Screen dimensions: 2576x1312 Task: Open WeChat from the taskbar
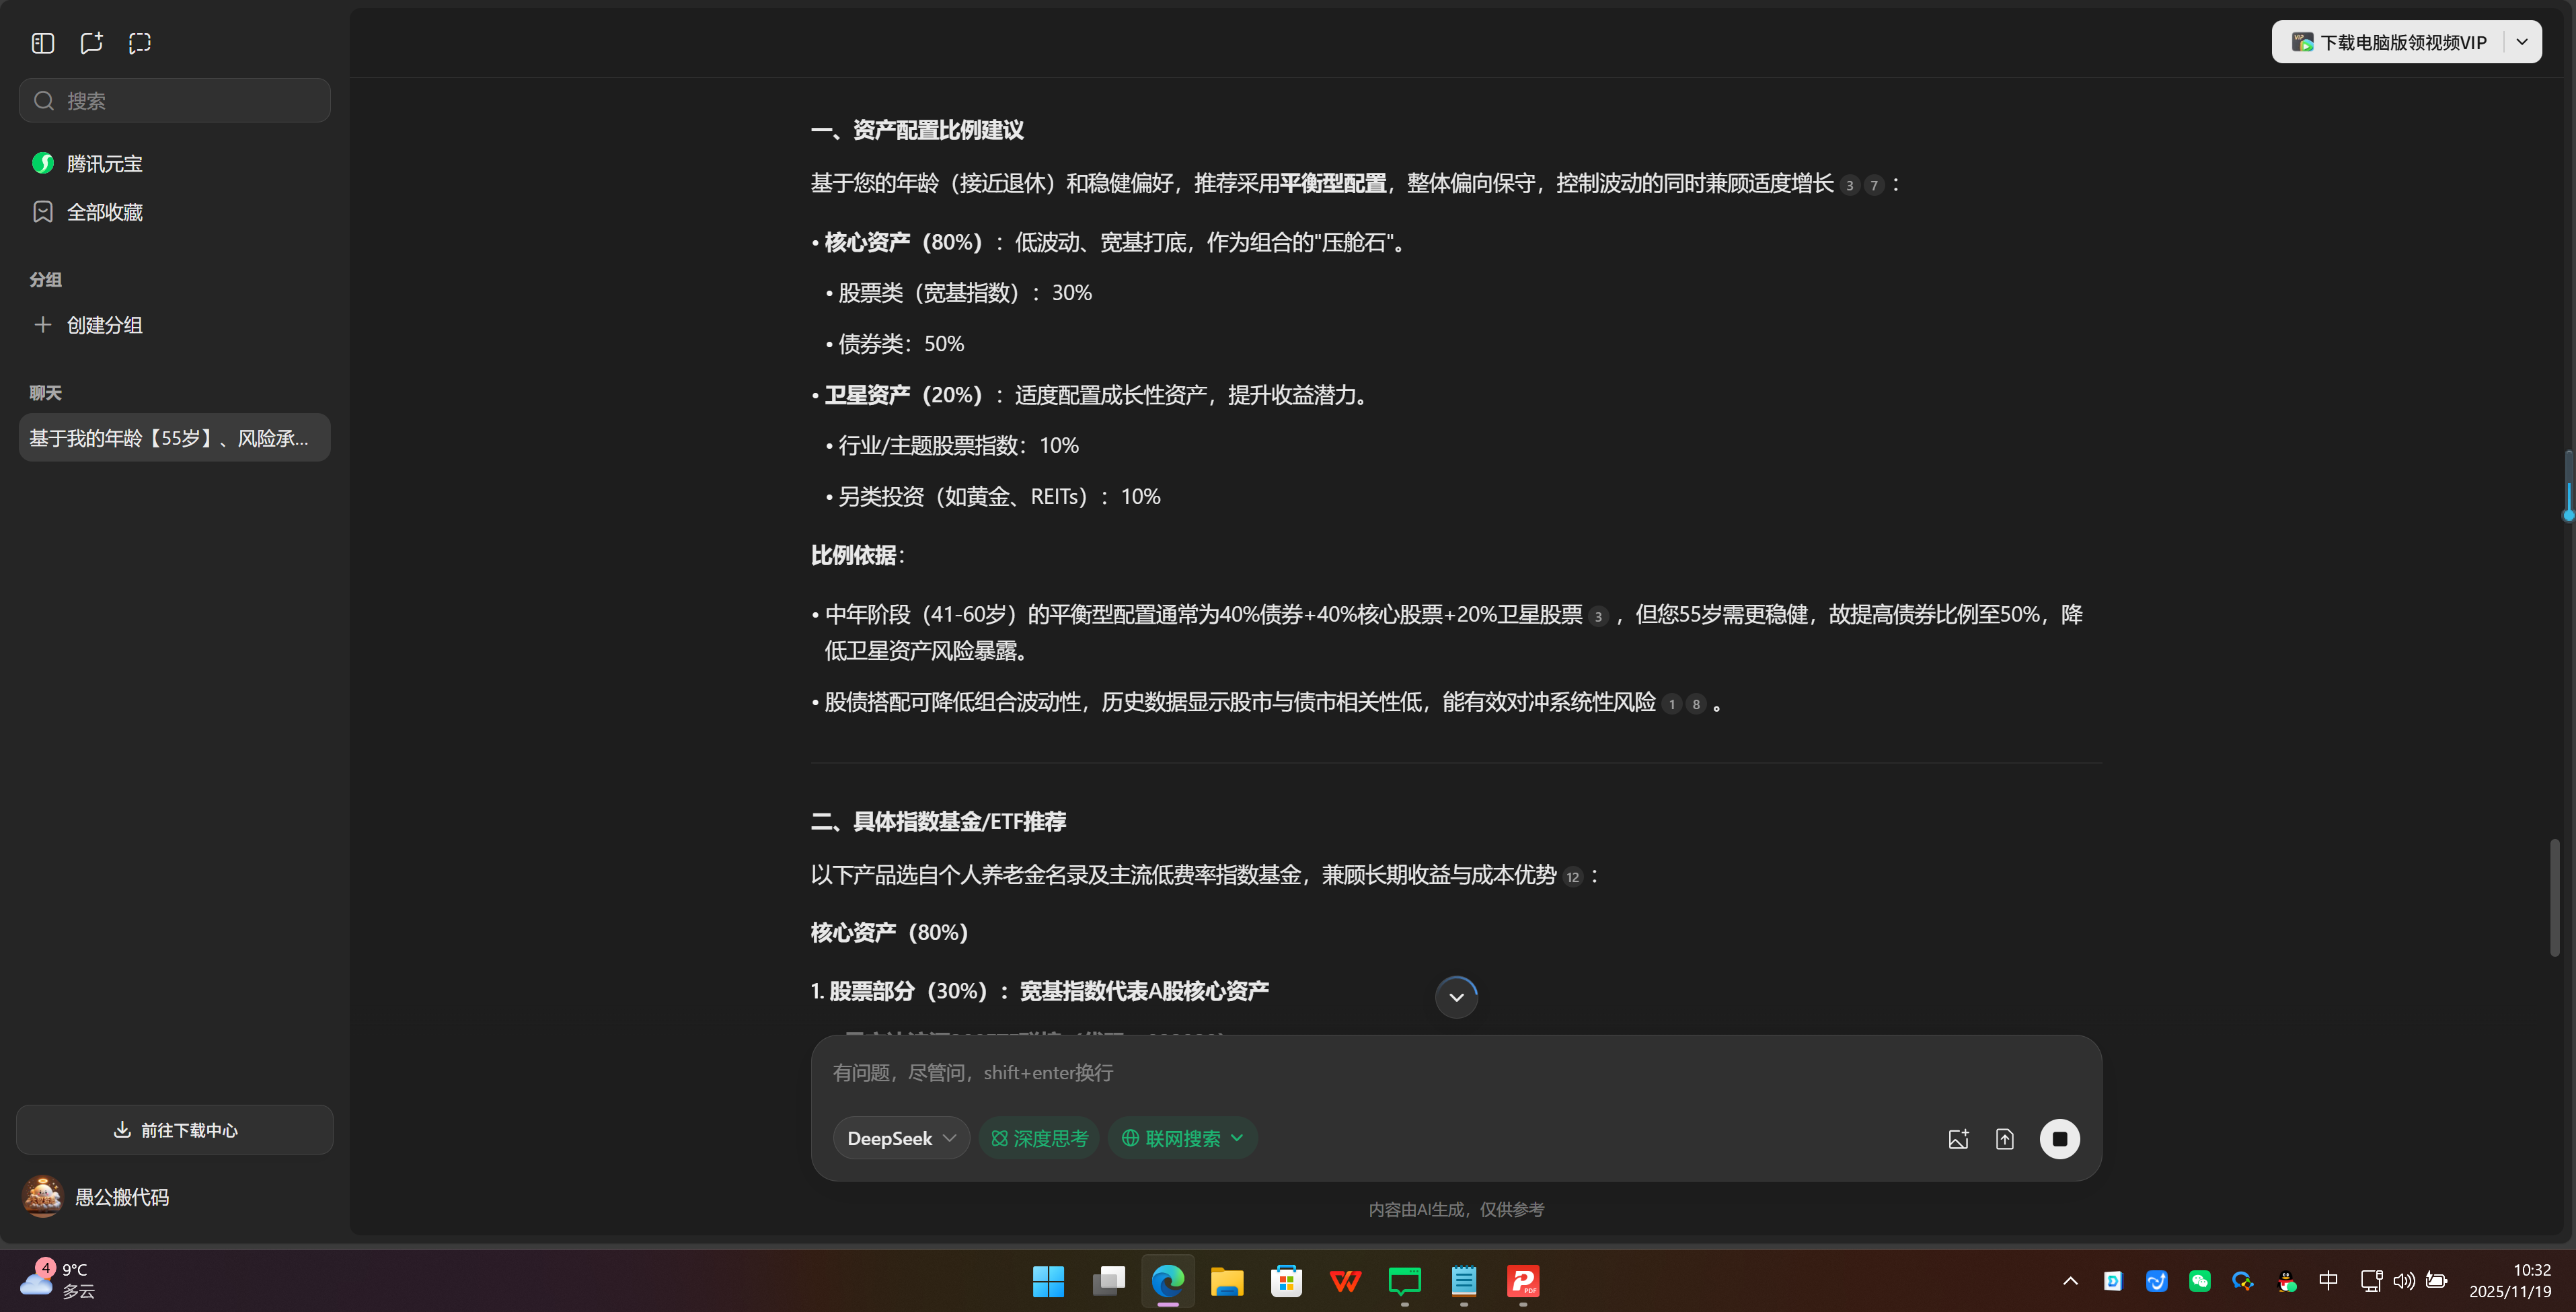click(x=2200, y=1281)
